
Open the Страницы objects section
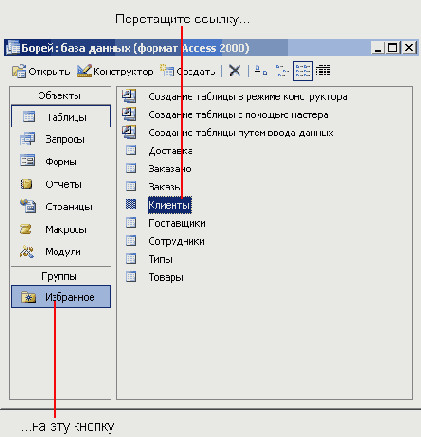pyautogui.click(x=61, y=207)
